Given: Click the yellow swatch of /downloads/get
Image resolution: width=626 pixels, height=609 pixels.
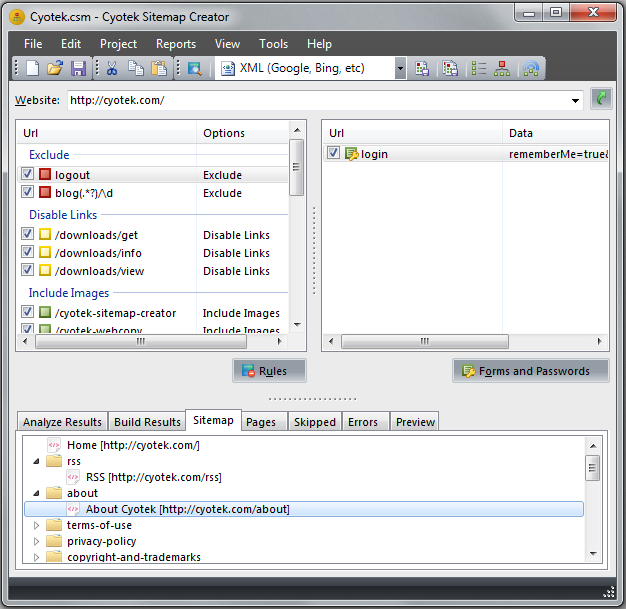Looking at the screenshot, I should coord(45,234).
